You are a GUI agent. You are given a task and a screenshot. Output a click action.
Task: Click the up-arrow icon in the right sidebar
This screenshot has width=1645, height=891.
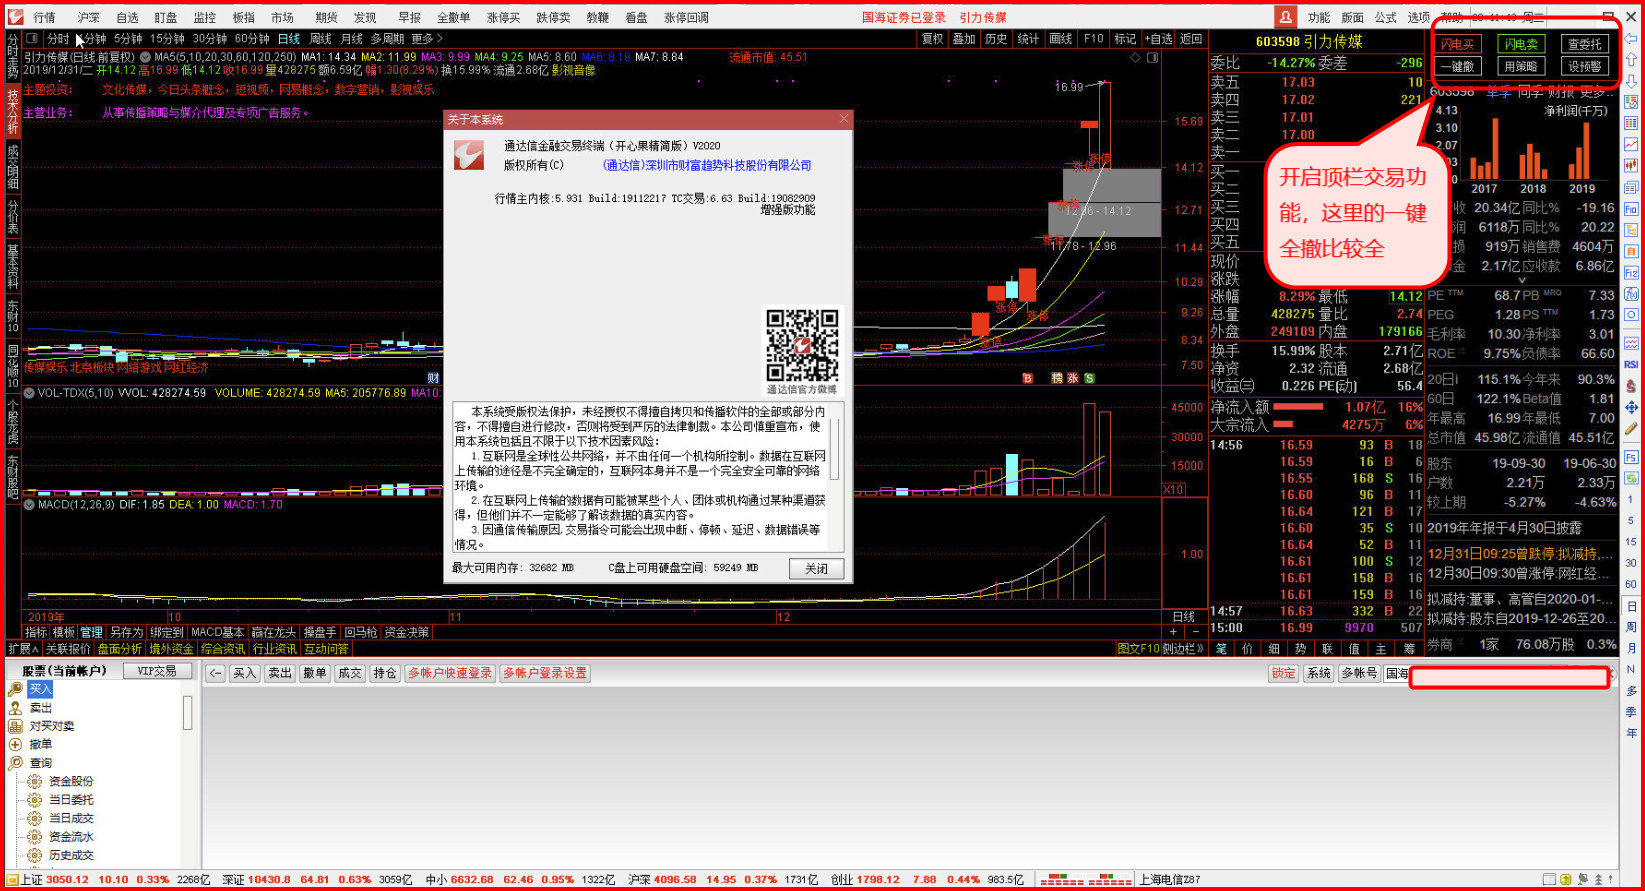pos(1631,60)
